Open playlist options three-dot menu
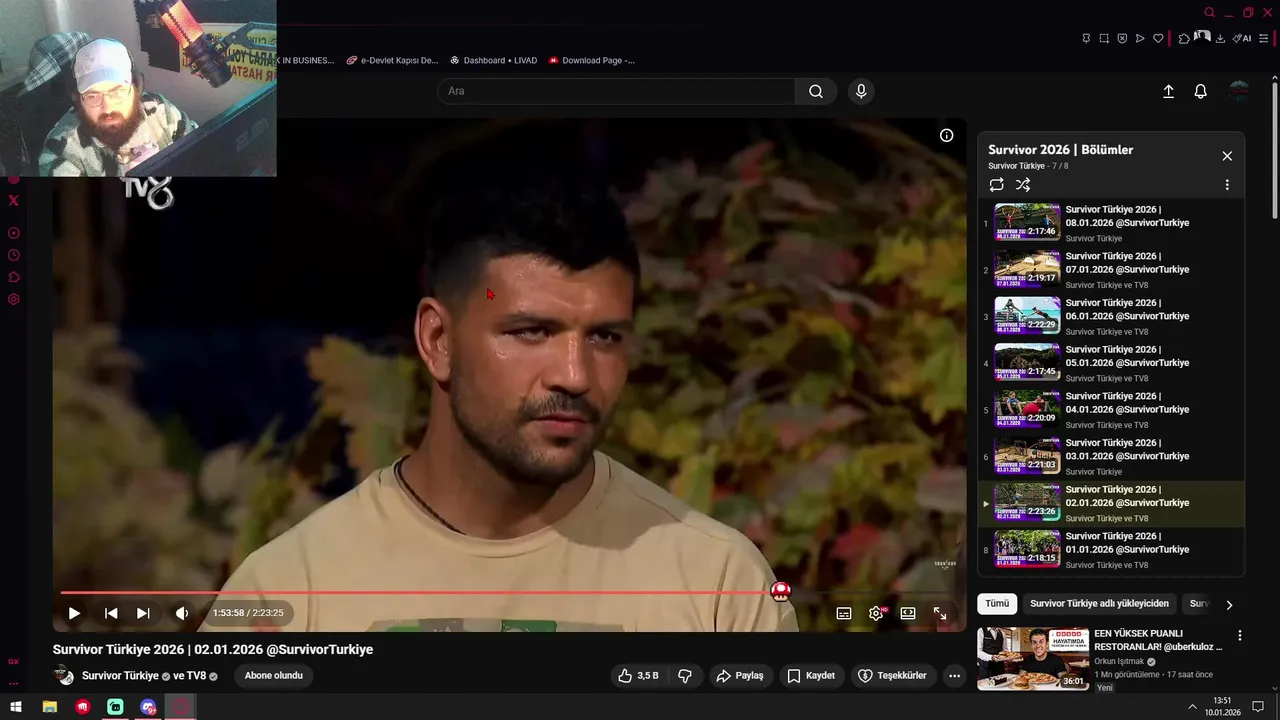The image size is (1280, 720). [x=1227, y=185]
